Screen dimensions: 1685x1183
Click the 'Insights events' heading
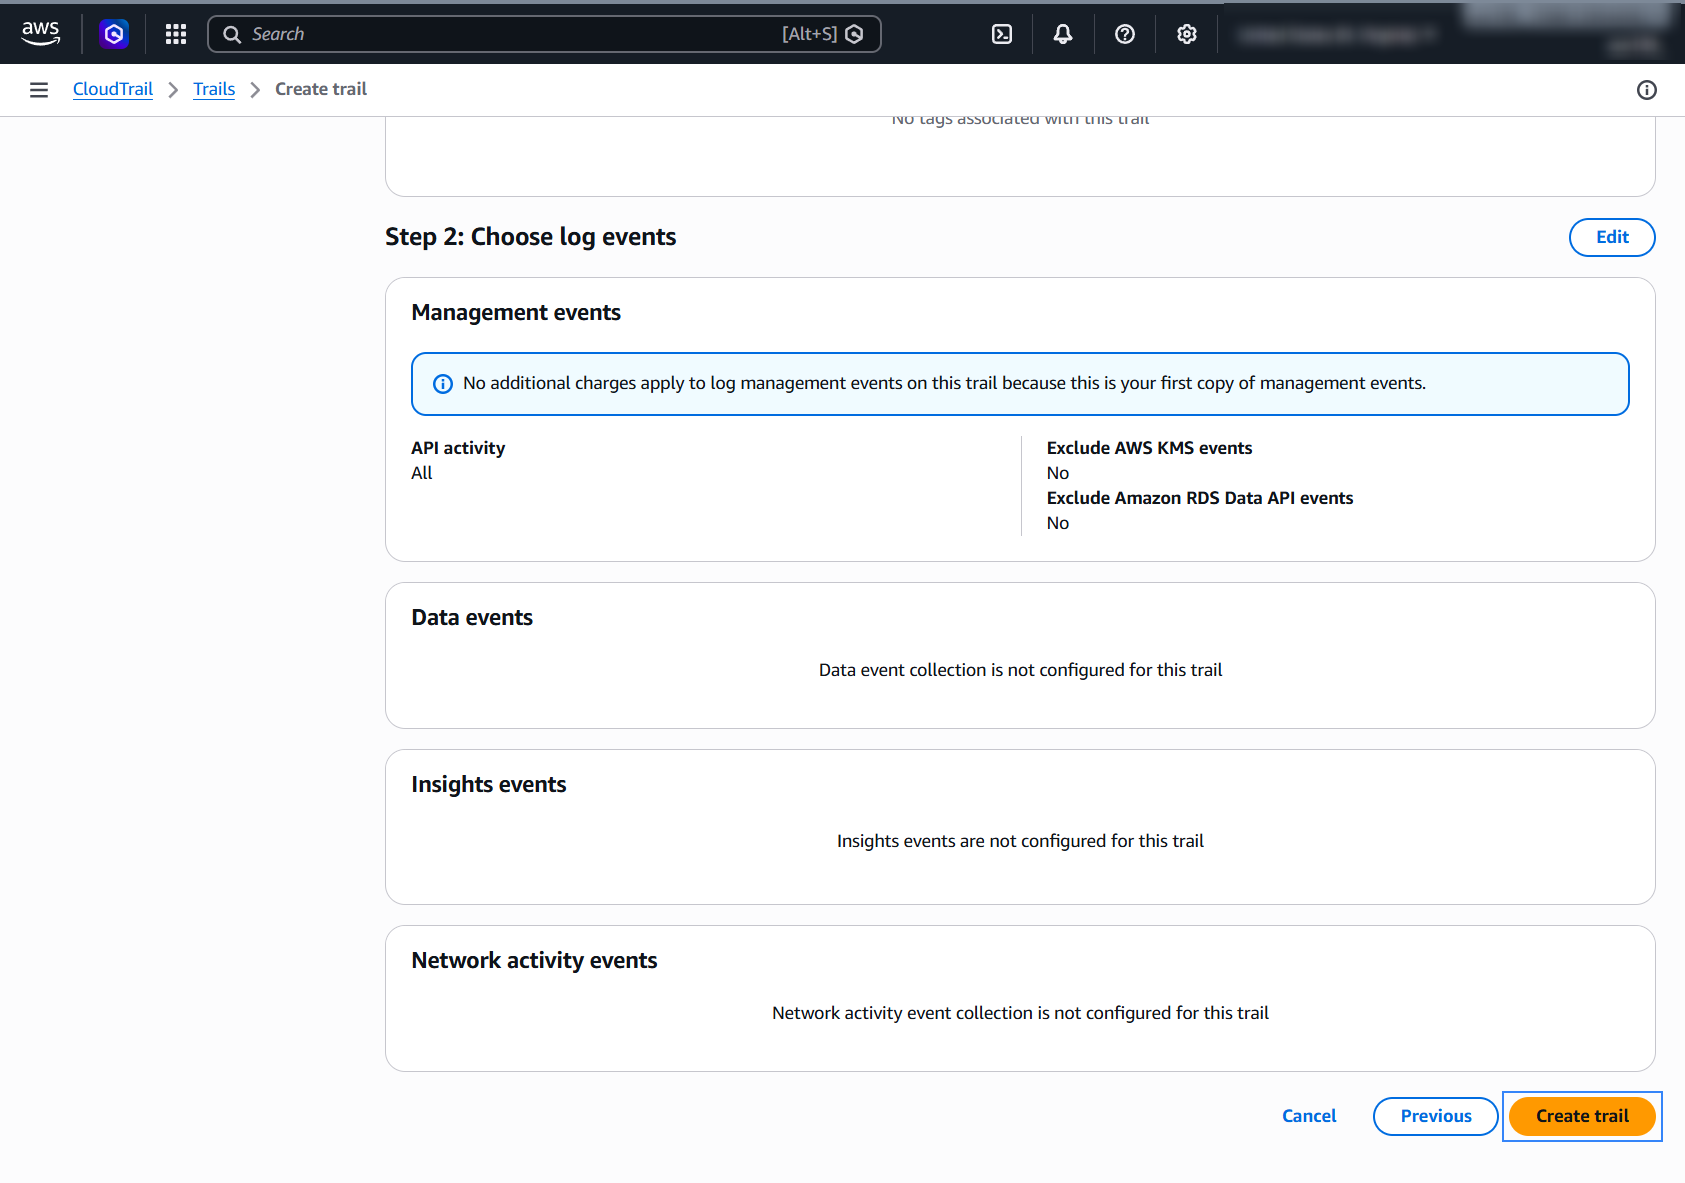pyautogui.click(x=489, y=785)
